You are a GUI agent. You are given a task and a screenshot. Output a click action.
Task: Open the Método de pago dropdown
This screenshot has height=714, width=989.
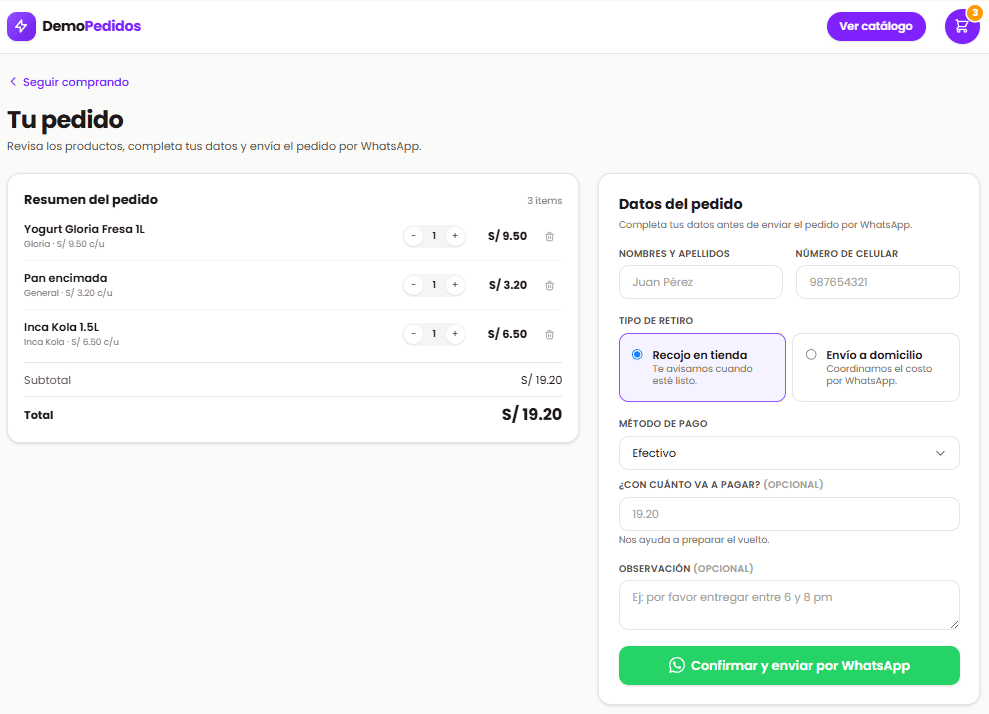(x=789, y=453)
